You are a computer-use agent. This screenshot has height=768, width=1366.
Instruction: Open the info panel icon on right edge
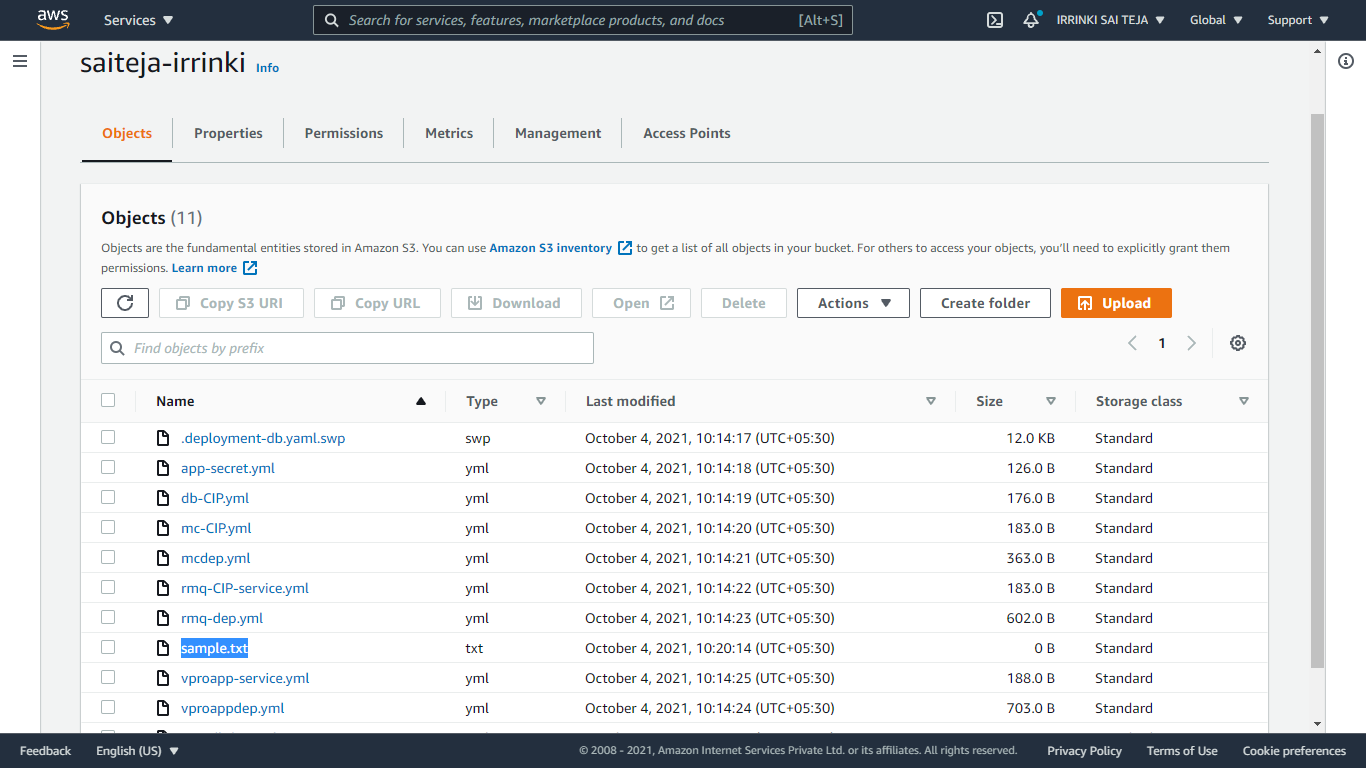(x=1346, y=62)
